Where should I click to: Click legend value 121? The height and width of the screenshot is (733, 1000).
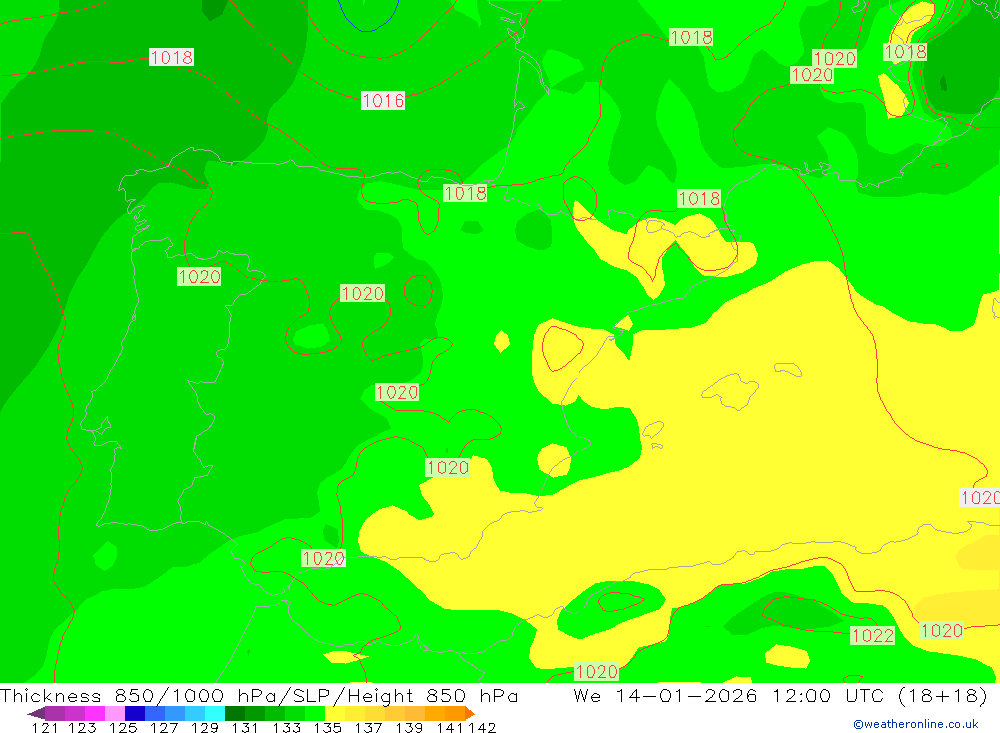pos(45,728)
